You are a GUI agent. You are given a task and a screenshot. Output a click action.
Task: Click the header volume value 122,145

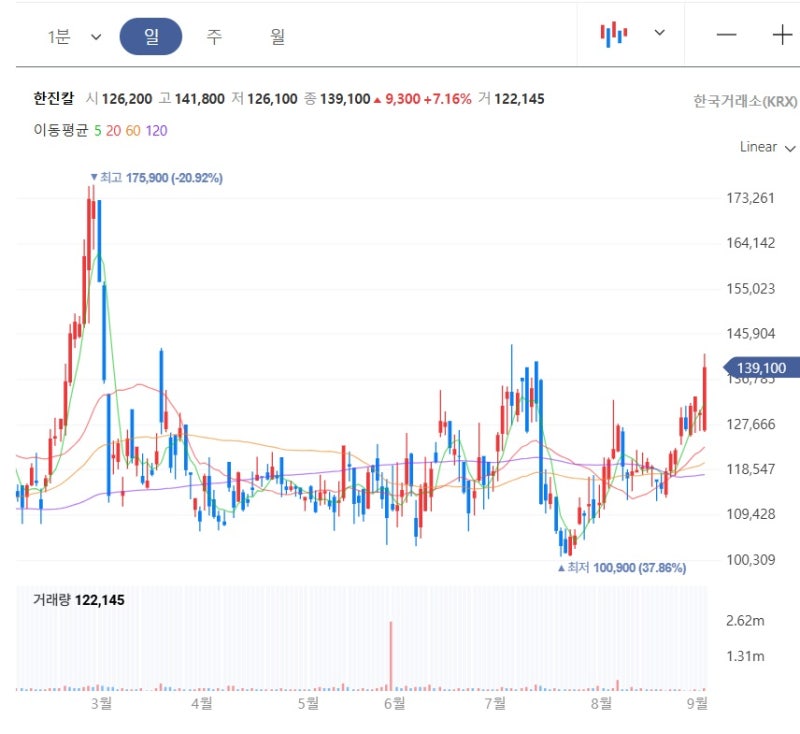point(519,99)
